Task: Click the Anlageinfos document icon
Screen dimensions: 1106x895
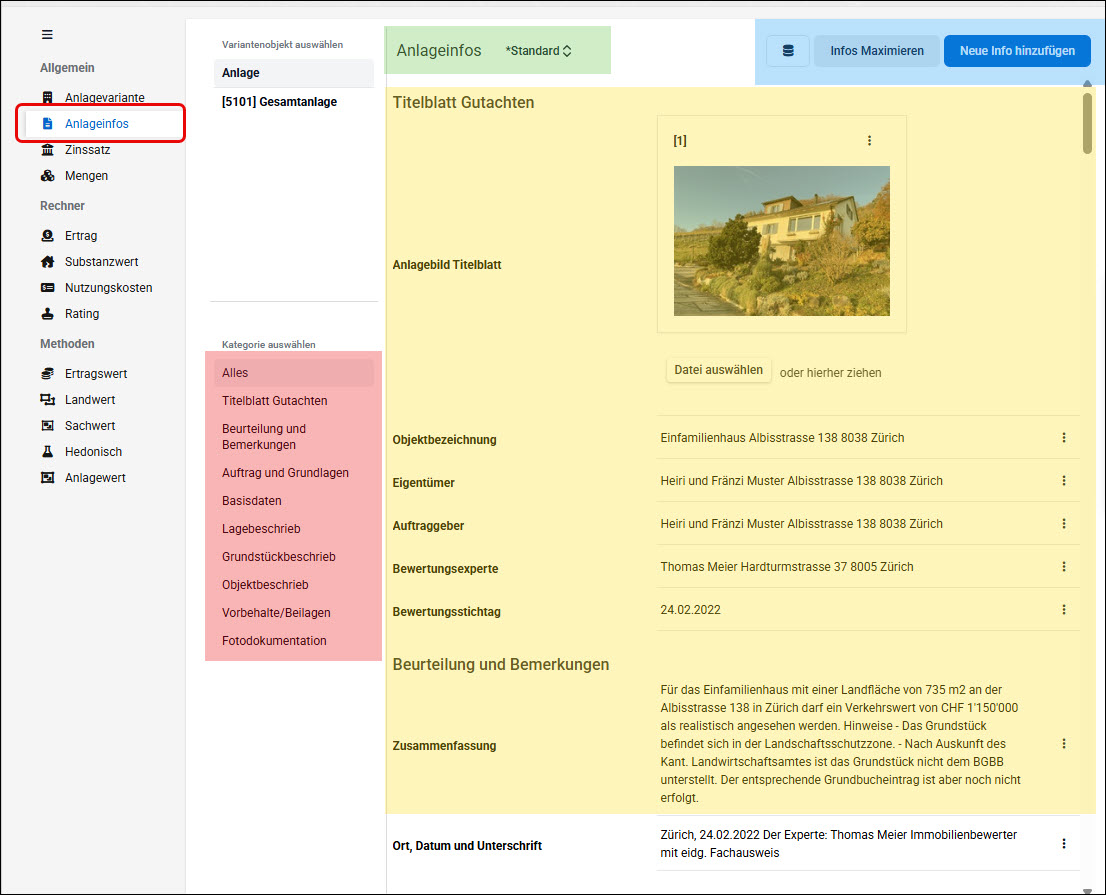Action: [47, 123]
